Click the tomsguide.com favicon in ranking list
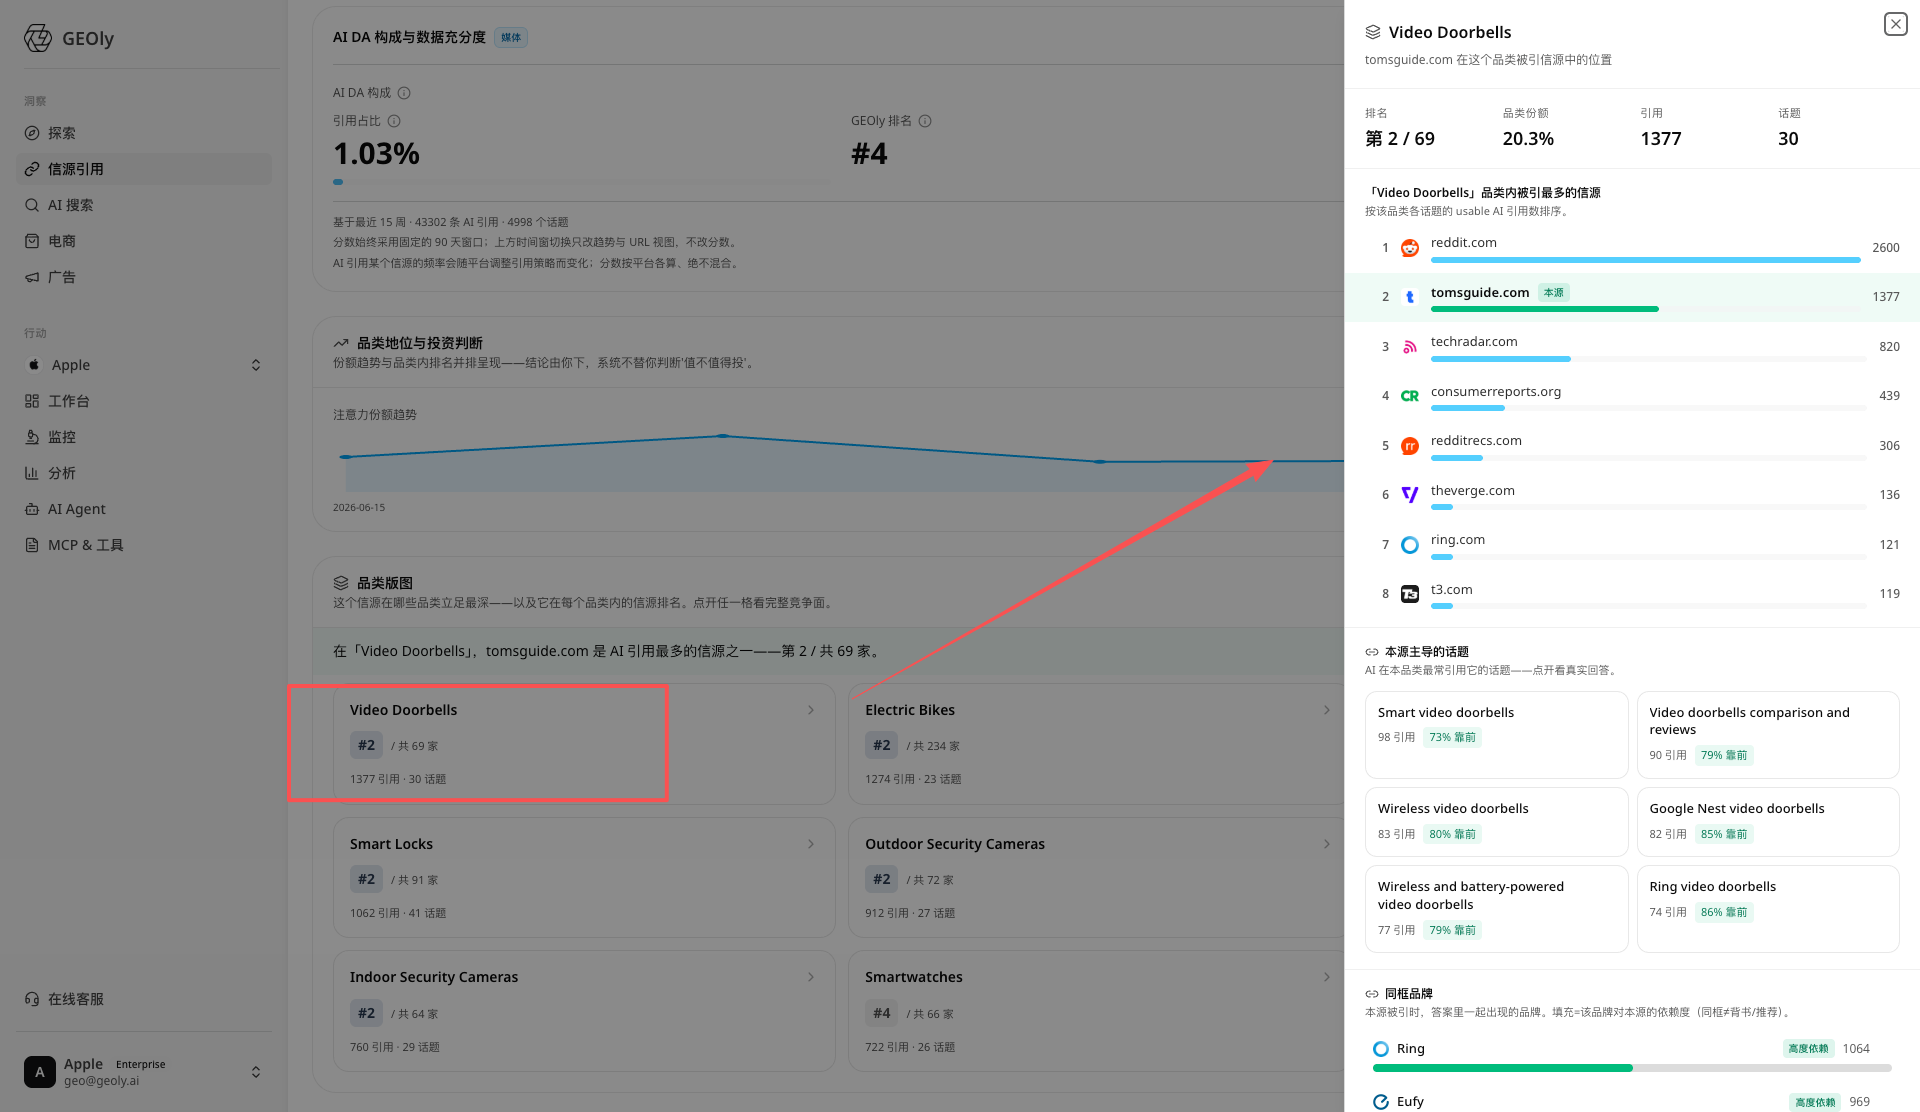 click(x=1410, y=297)
